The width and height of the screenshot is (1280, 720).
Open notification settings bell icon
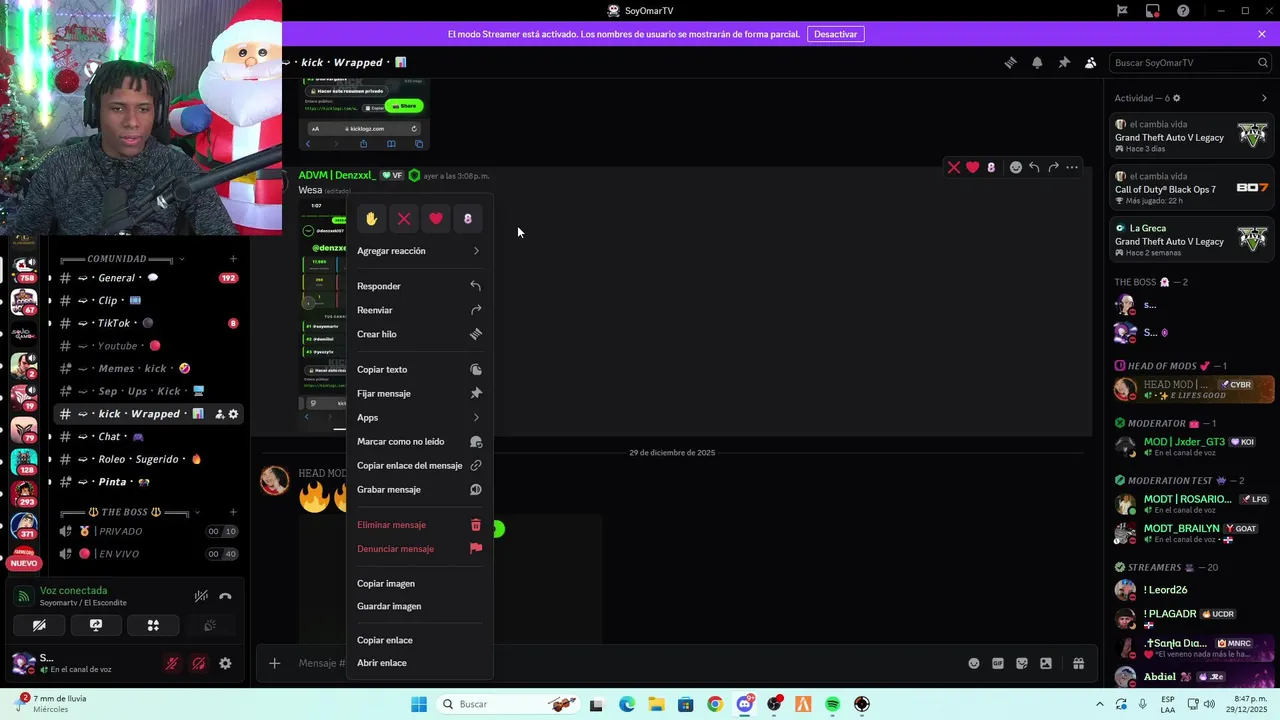pyautogui.click(x=1037, y=62)
